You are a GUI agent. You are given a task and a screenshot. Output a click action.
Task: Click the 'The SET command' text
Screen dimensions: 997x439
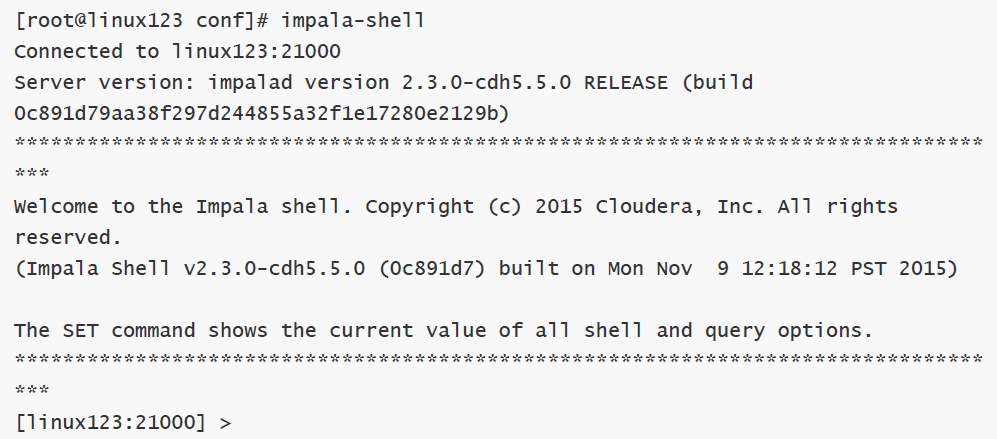click(105, 331)
